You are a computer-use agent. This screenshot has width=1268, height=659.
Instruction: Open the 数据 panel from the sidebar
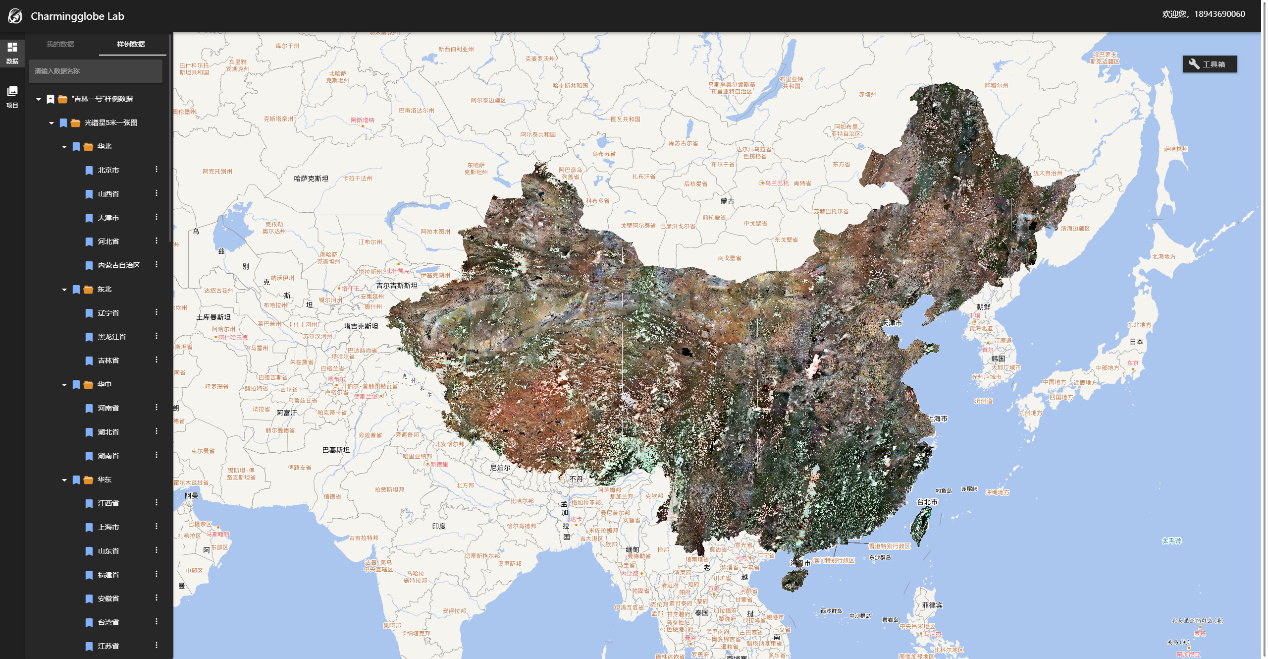click(12, 52)
